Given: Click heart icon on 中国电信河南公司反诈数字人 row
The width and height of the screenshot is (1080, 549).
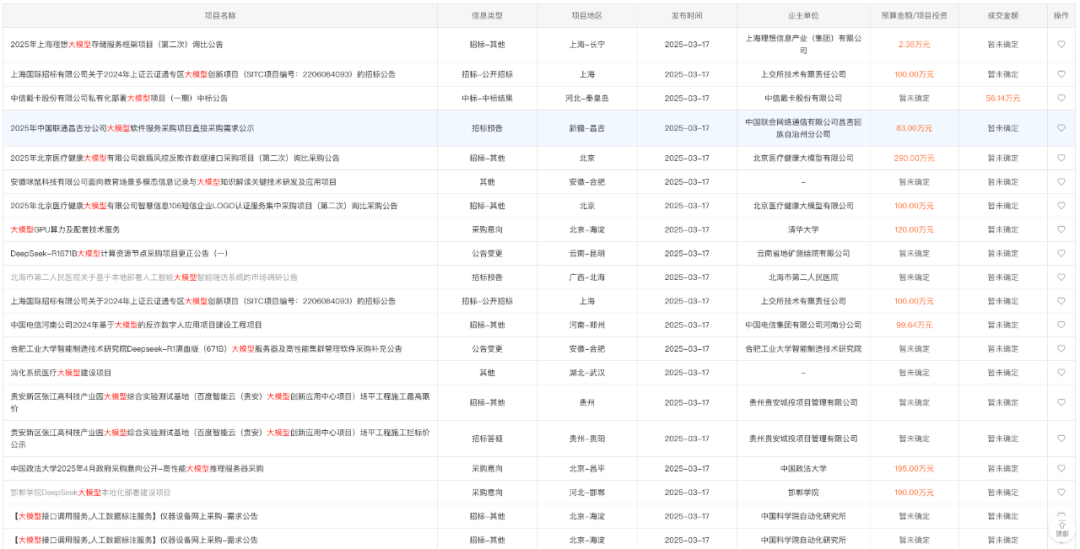Looking at the screenshot, I should pyautogui.click(x=1061, y=324).
